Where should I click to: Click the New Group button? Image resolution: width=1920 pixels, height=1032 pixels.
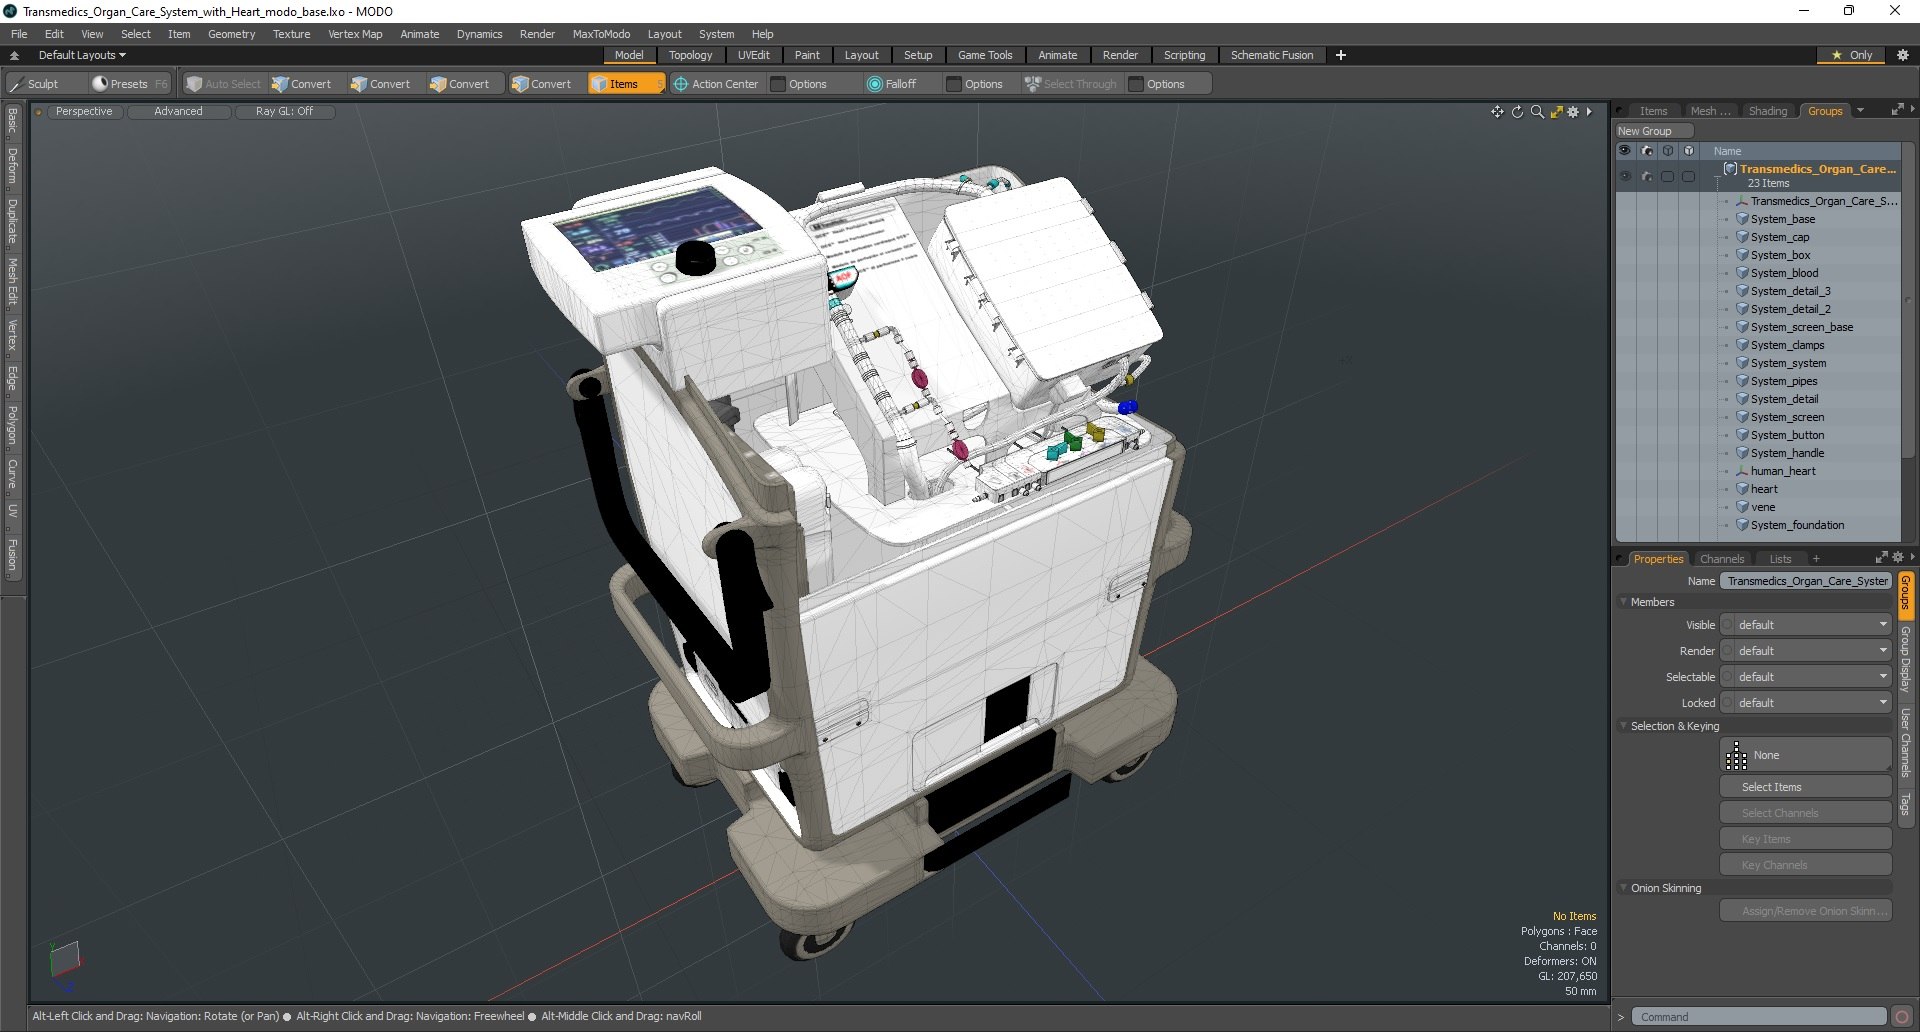coord(1653,131)
